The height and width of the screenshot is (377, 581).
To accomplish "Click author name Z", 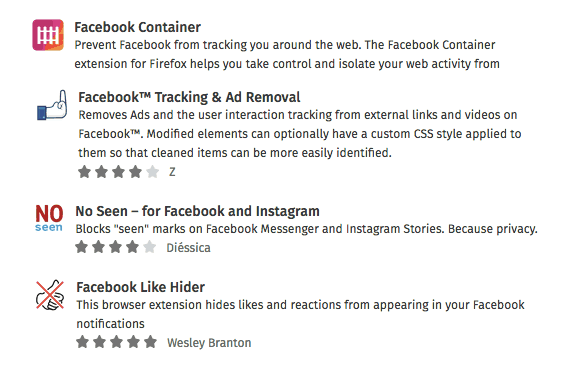I will click(x=172, y=172).
